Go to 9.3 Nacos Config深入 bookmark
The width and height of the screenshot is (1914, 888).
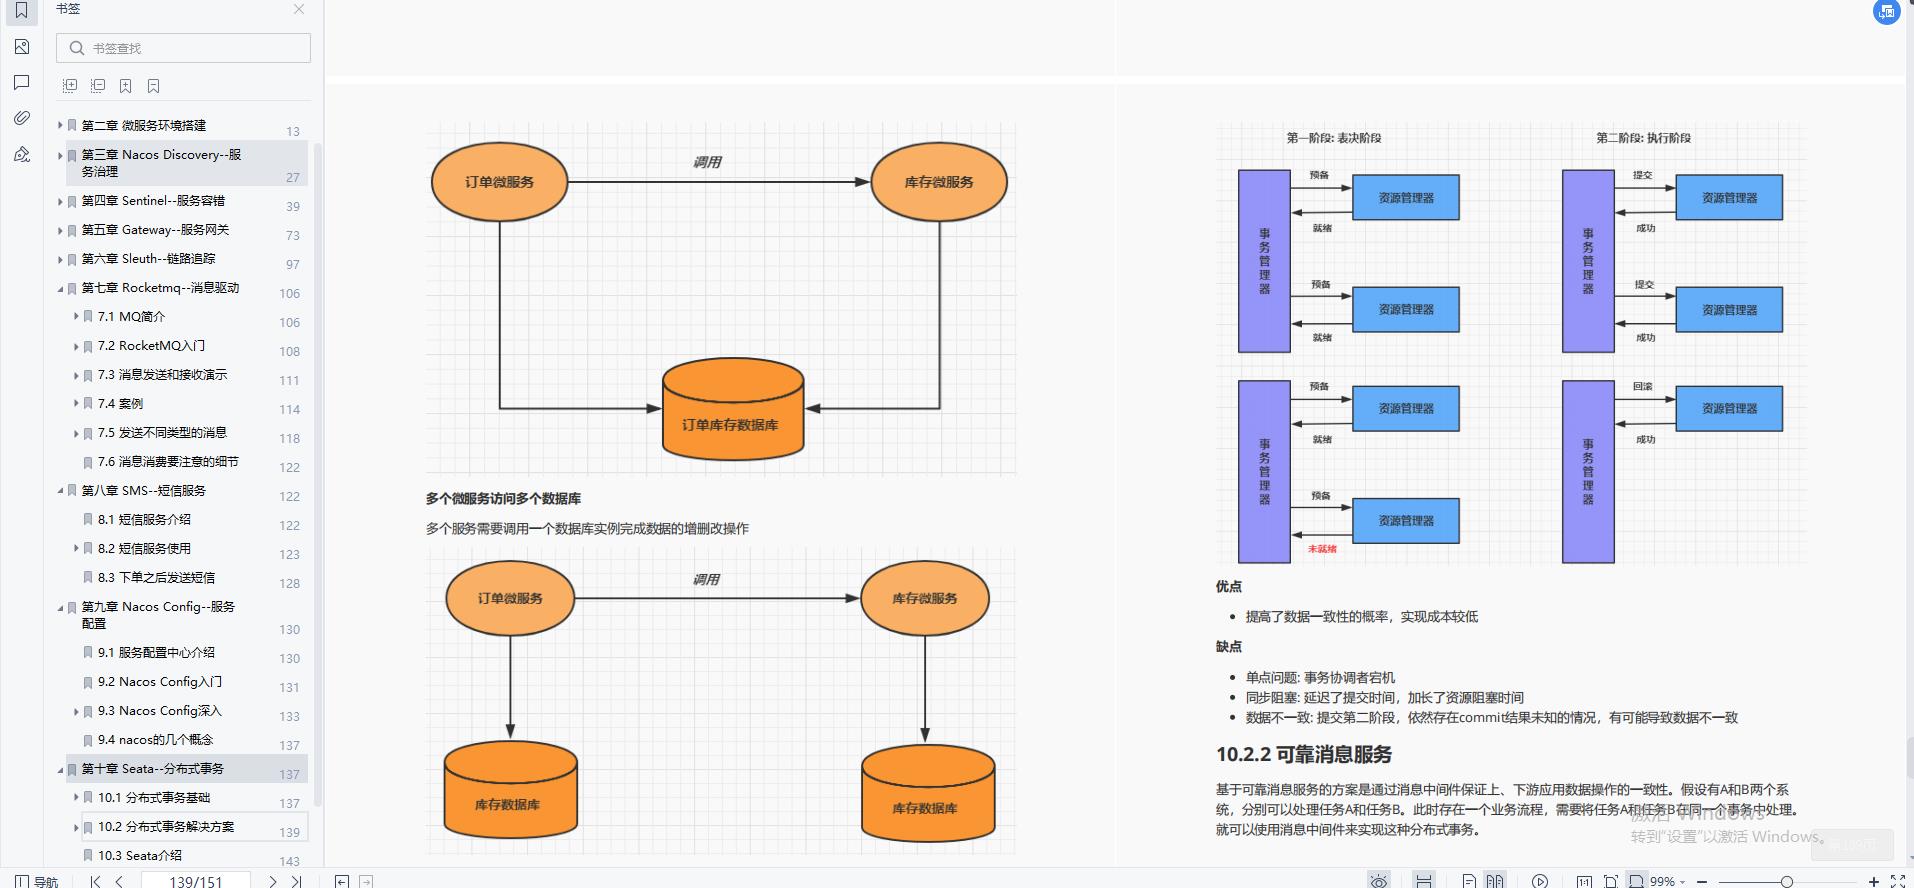coord(160,711)
